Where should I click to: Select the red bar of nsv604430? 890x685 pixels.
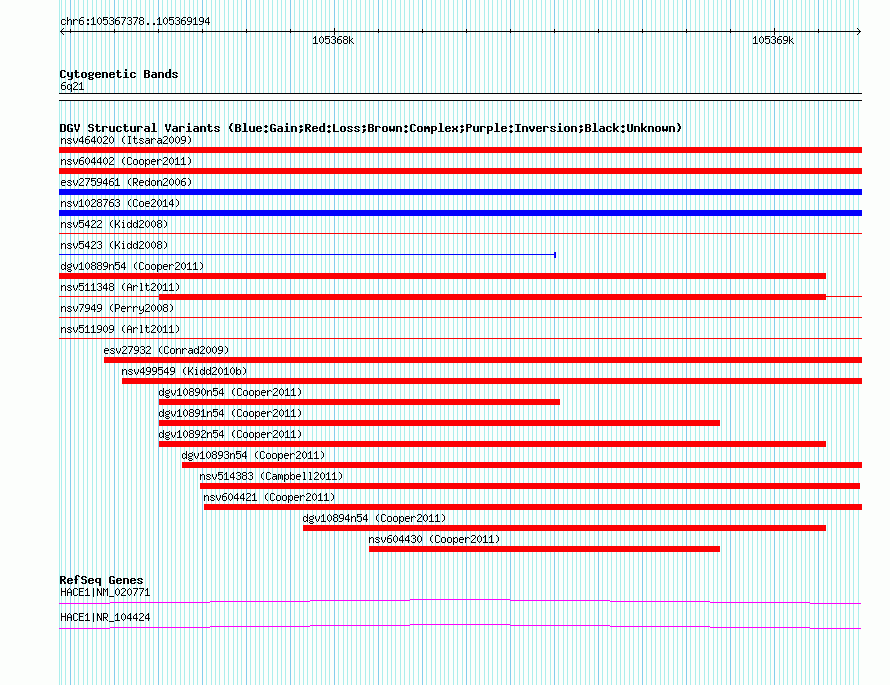(x=544, y=549)
